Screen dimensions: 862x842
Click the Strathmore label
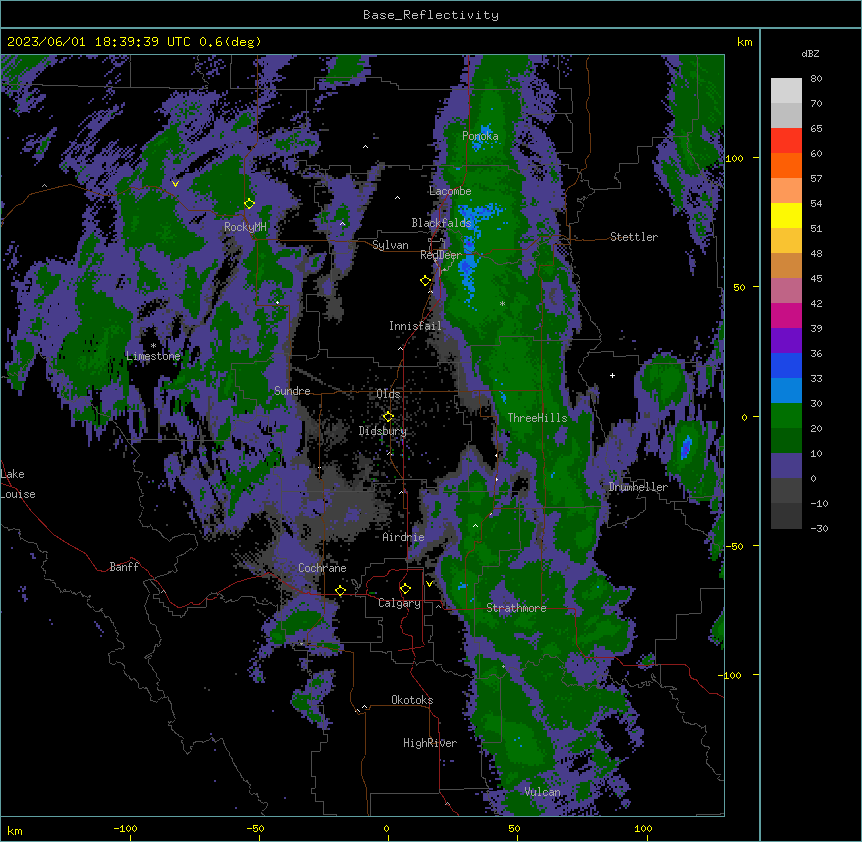click(516, 608)
